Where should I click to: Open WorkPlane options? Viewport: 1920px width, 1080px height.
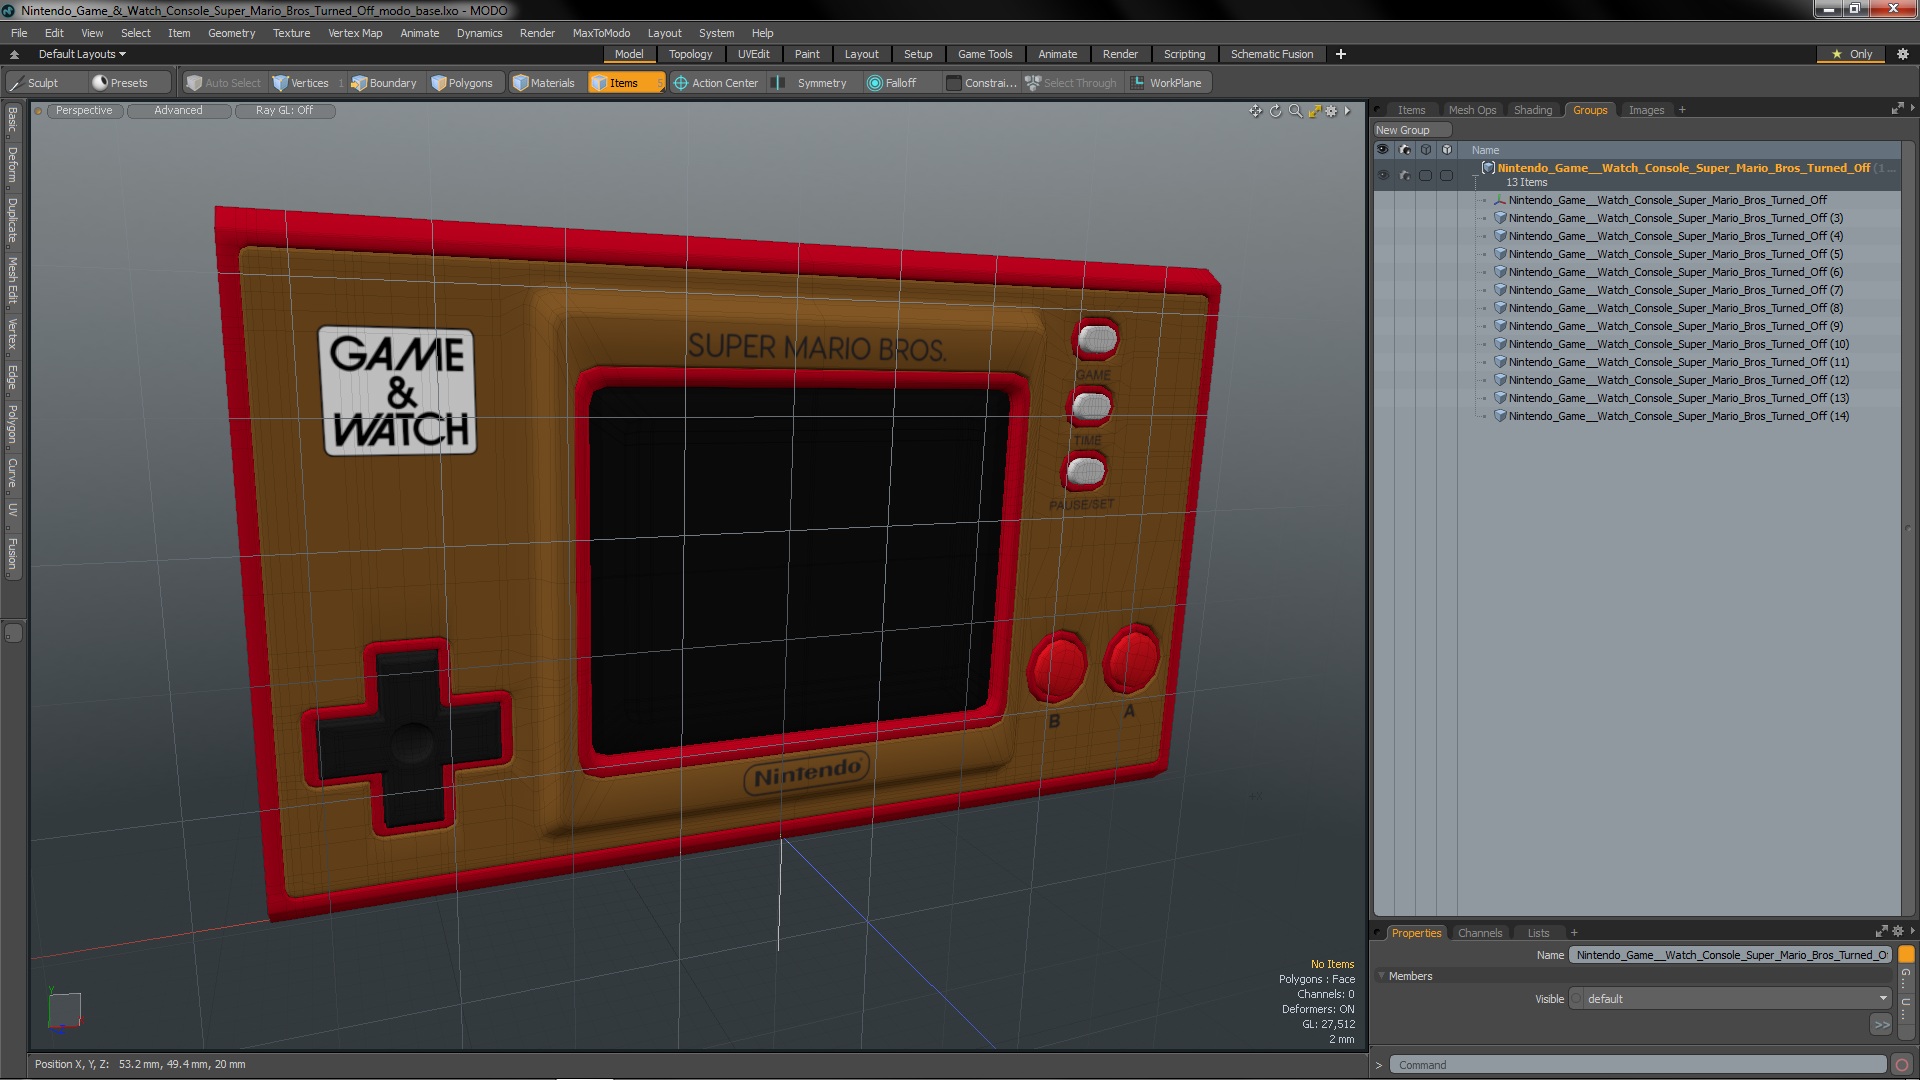tap(1166, 83)
